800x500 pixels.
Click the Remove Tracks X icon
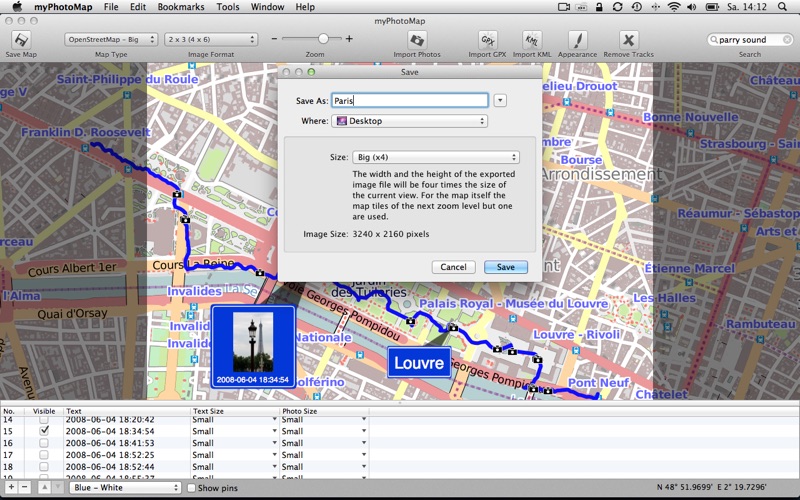(x=628, y=40)
